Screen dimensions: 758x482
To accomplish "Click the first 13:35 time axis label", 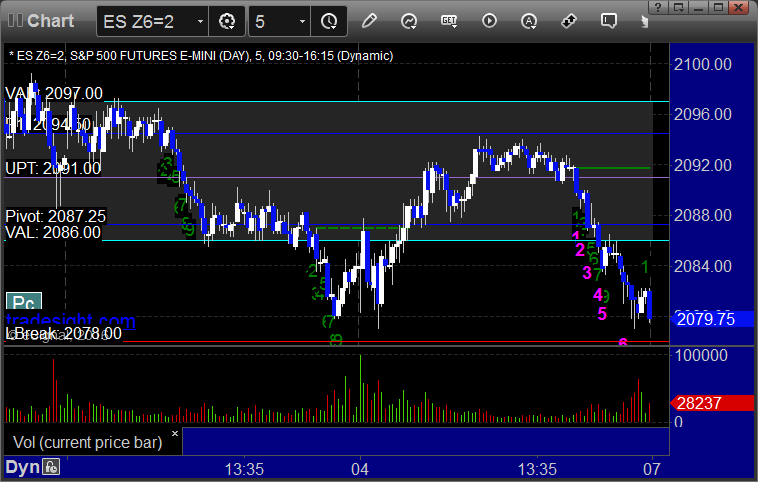I will (244, 469).
